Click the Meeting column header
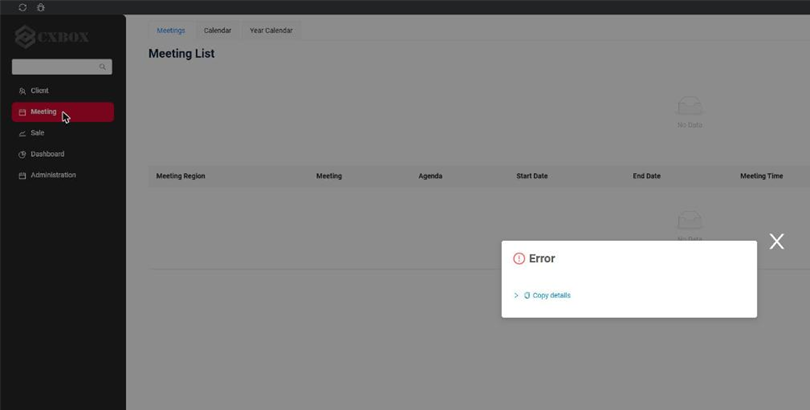810x410 pixels. (x=329, y=176)
